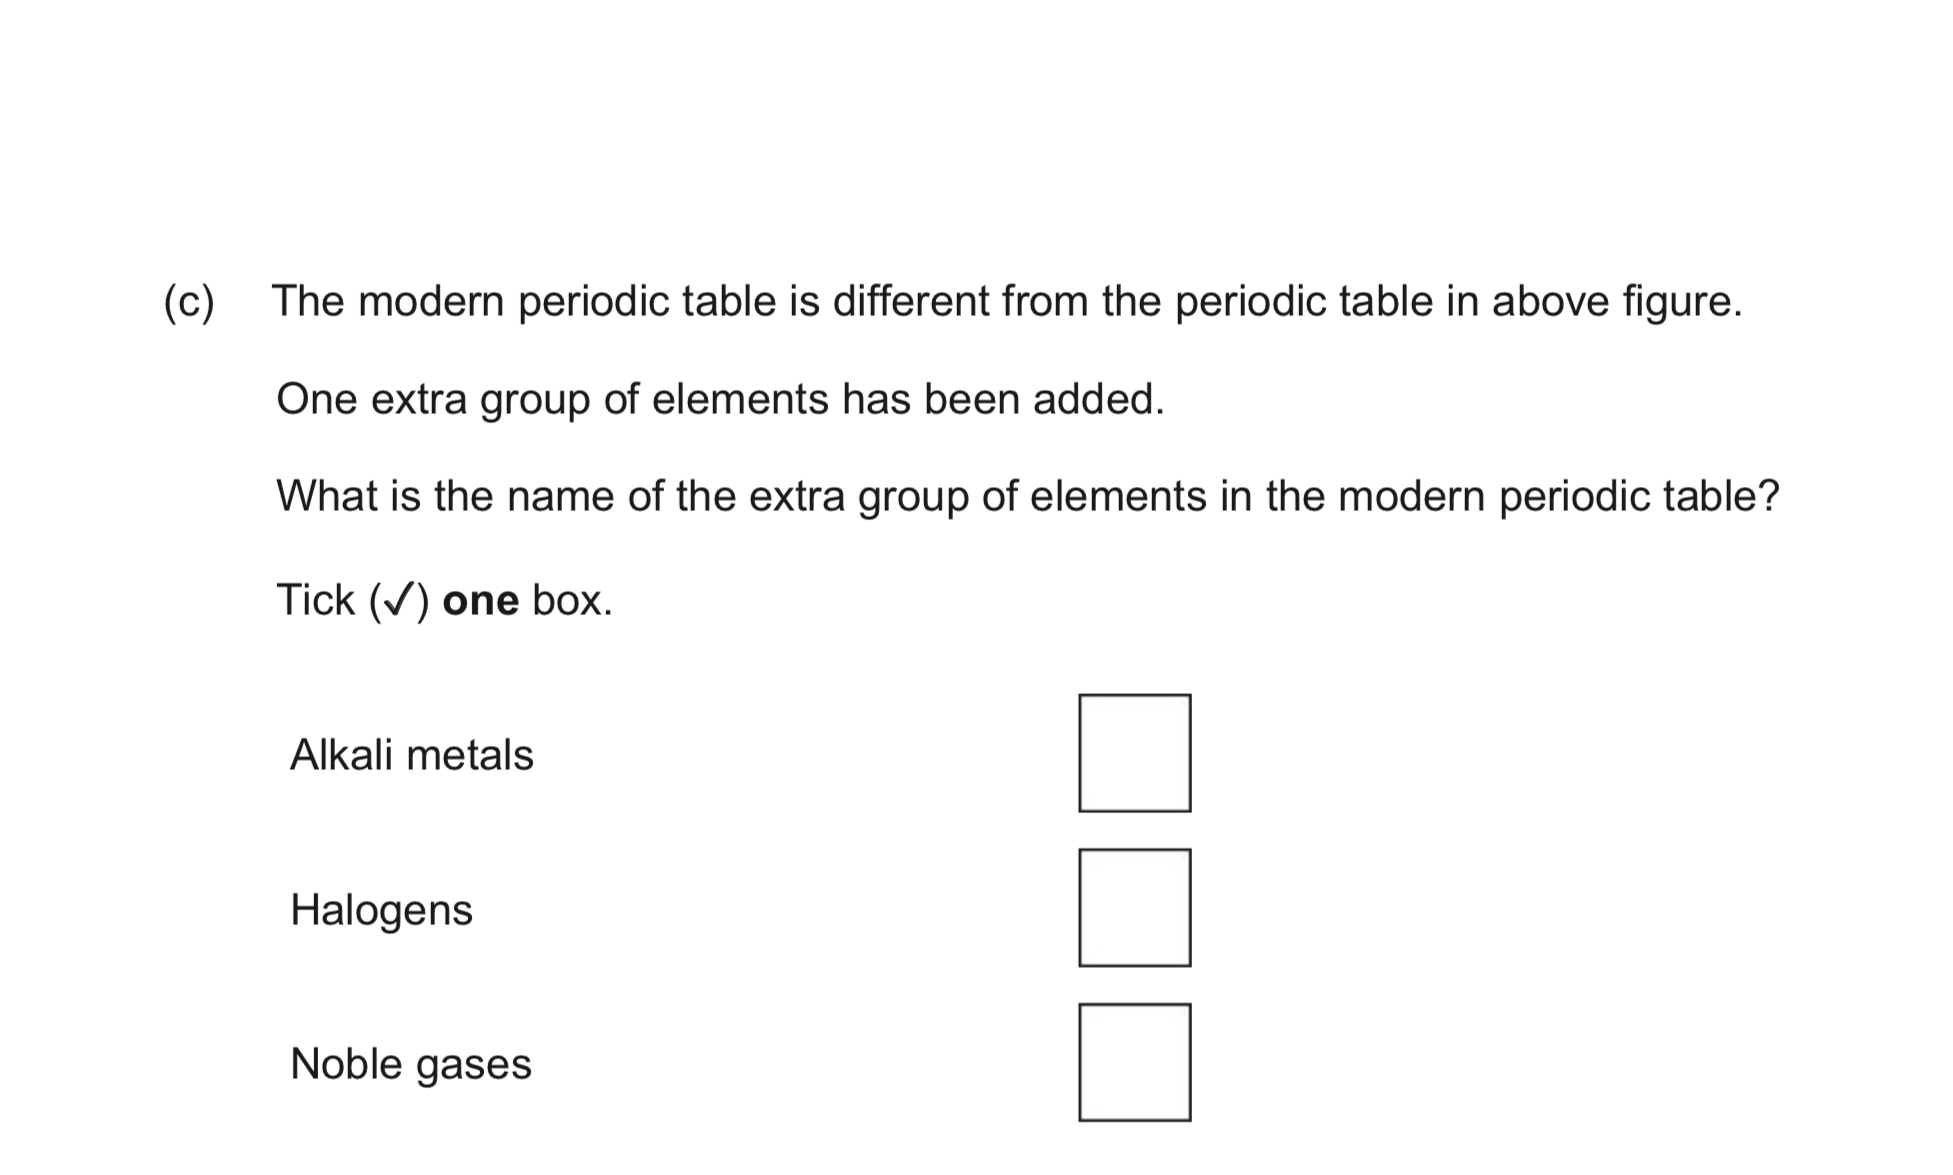Screen dimensions: 1953x1175
Task: Tick the Halogens checkbox
Action: (1134, 908)
